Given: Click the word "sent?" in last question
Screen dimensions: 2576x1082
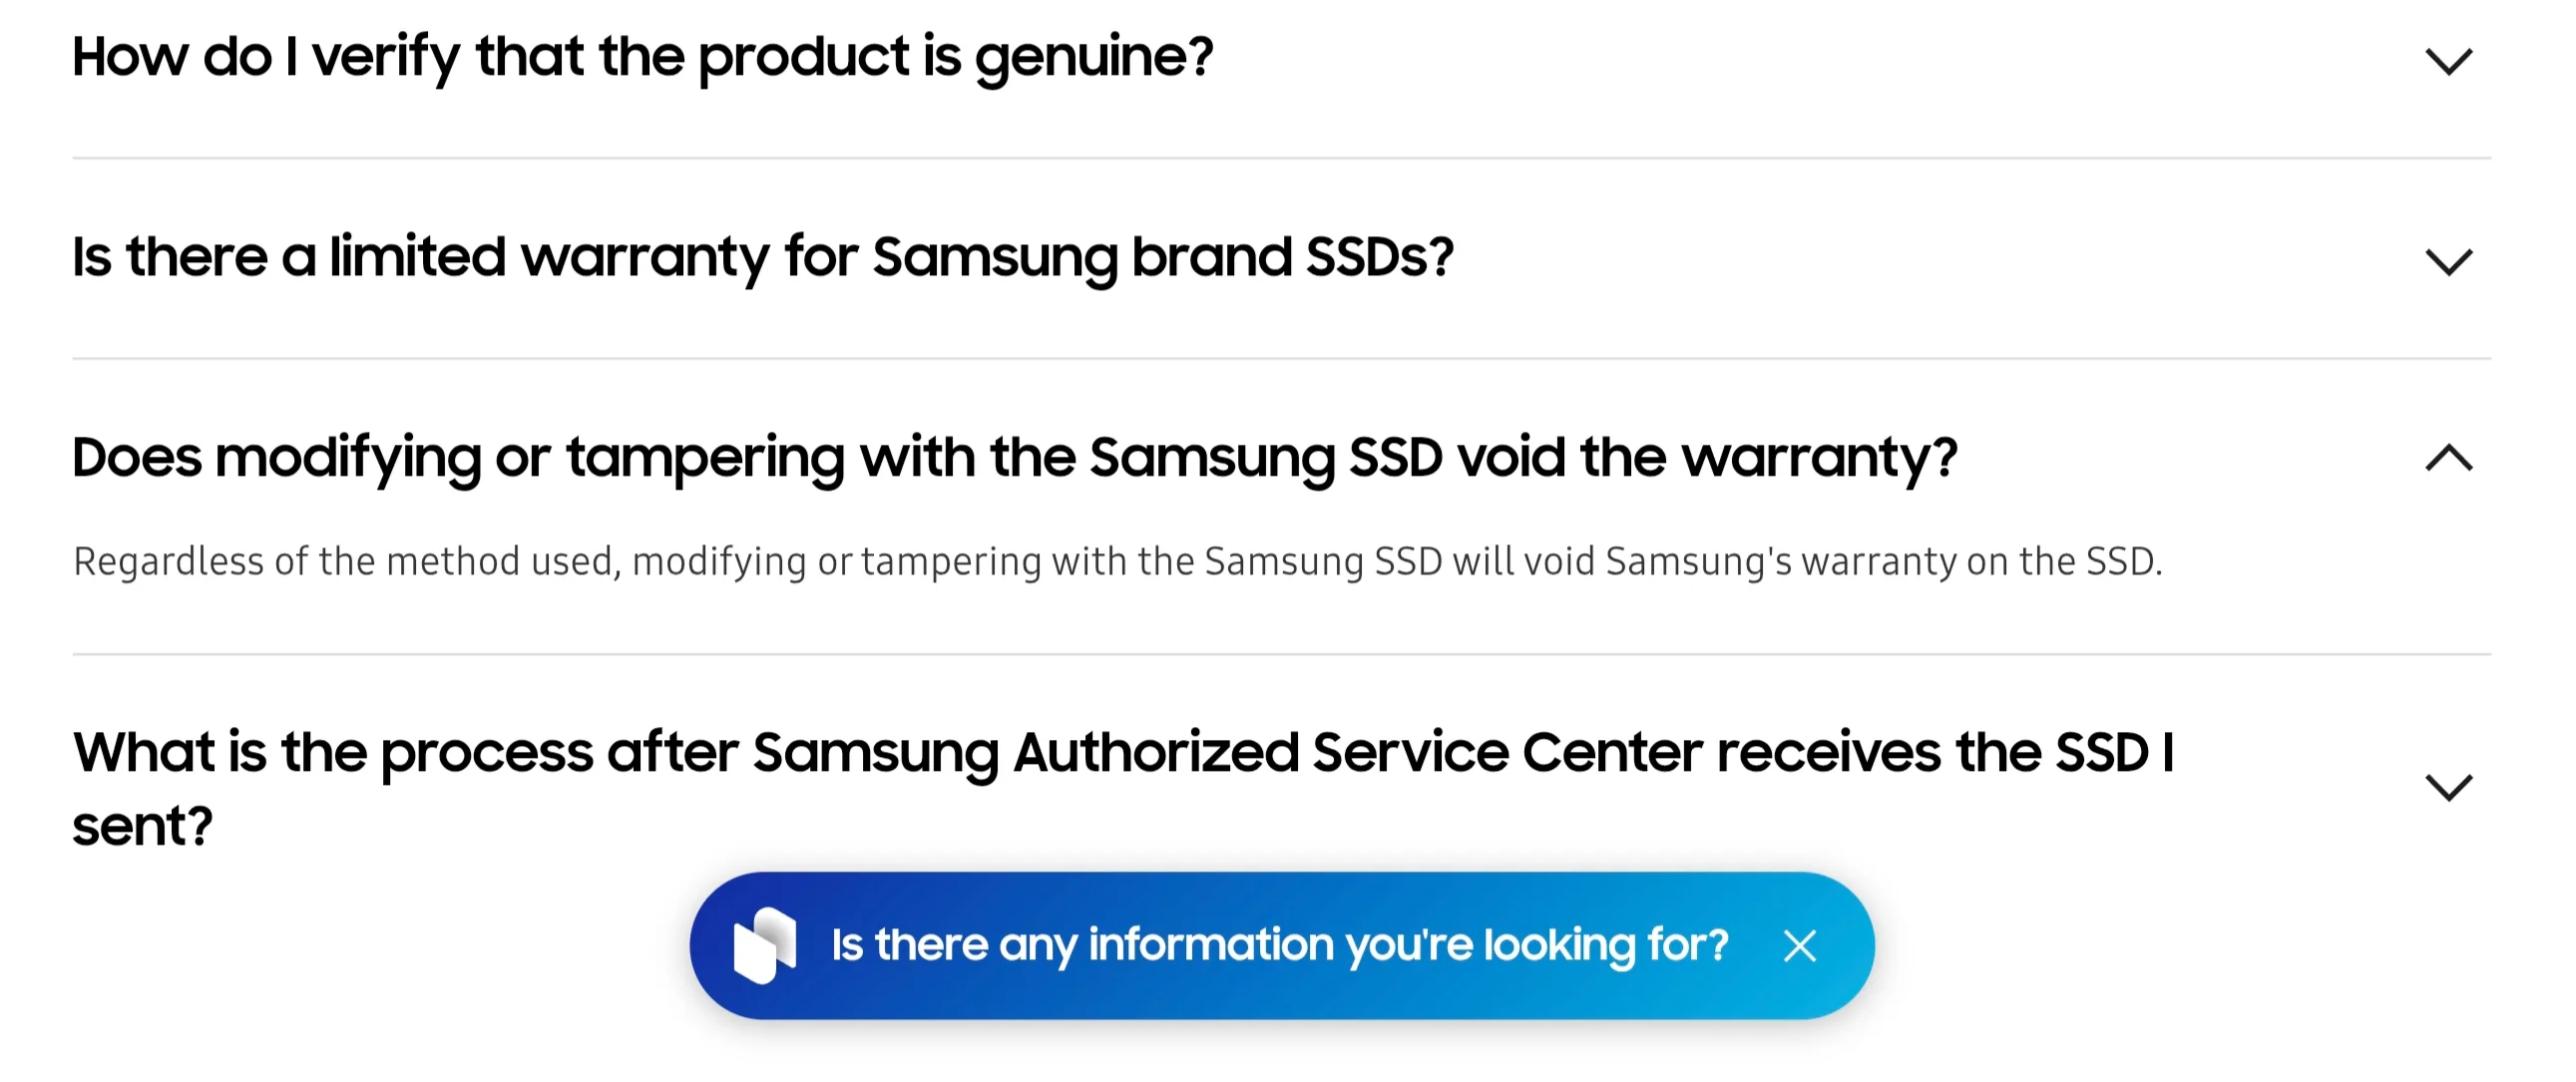Looking at the screenshot, I should click(x=143, y=827).
